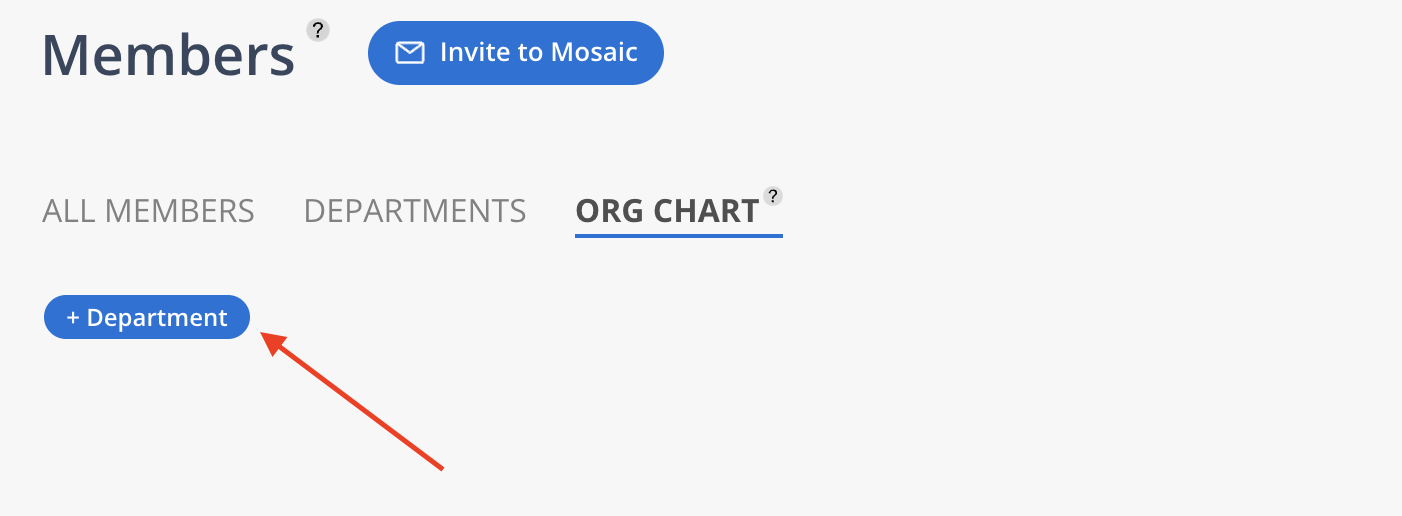This screenshot has width=1402, height=516.
Task: Invite new people to Mosaic
Action: point(515,53)
